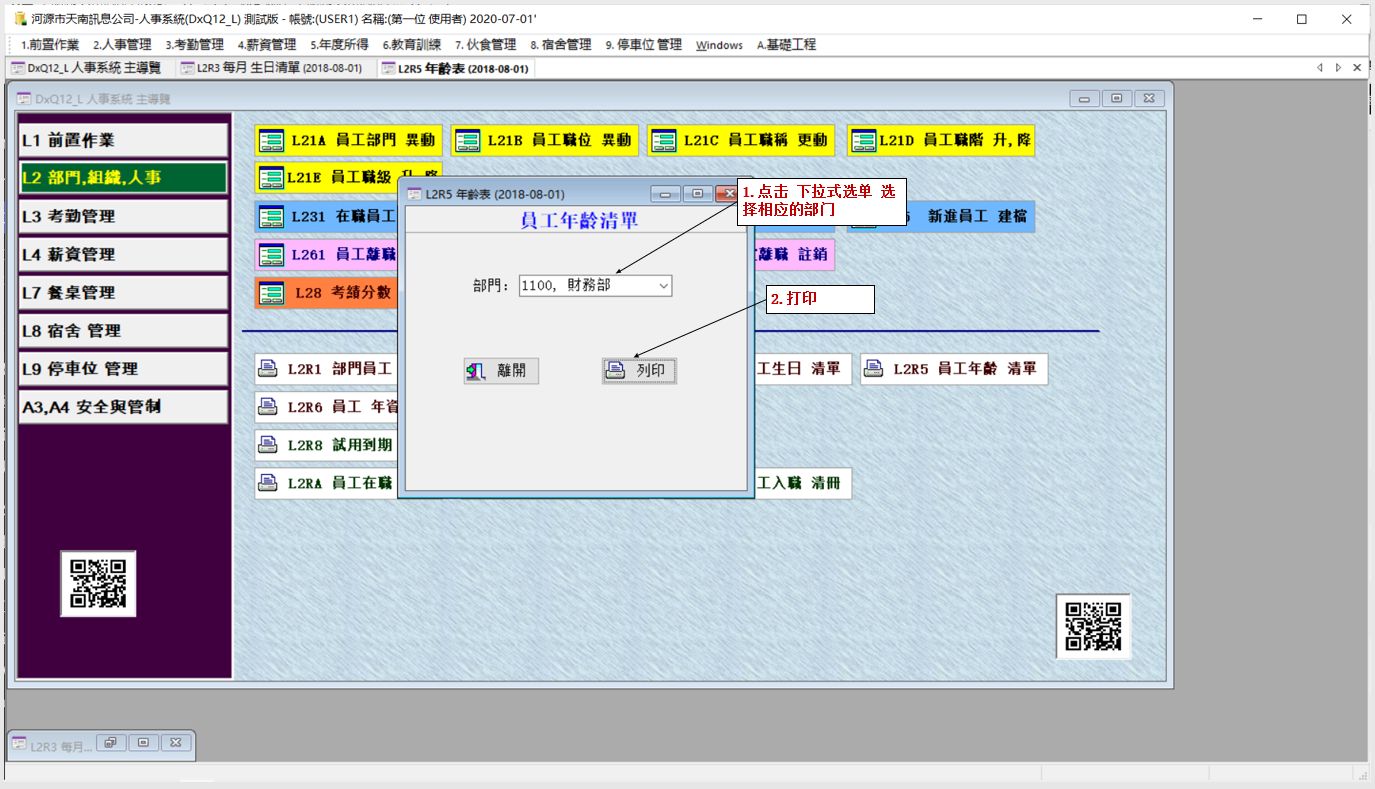This screenshot has width=1375, height=789.
Task: Click form icon on L21E 員工職級 button
Action: tap(271, 178)
